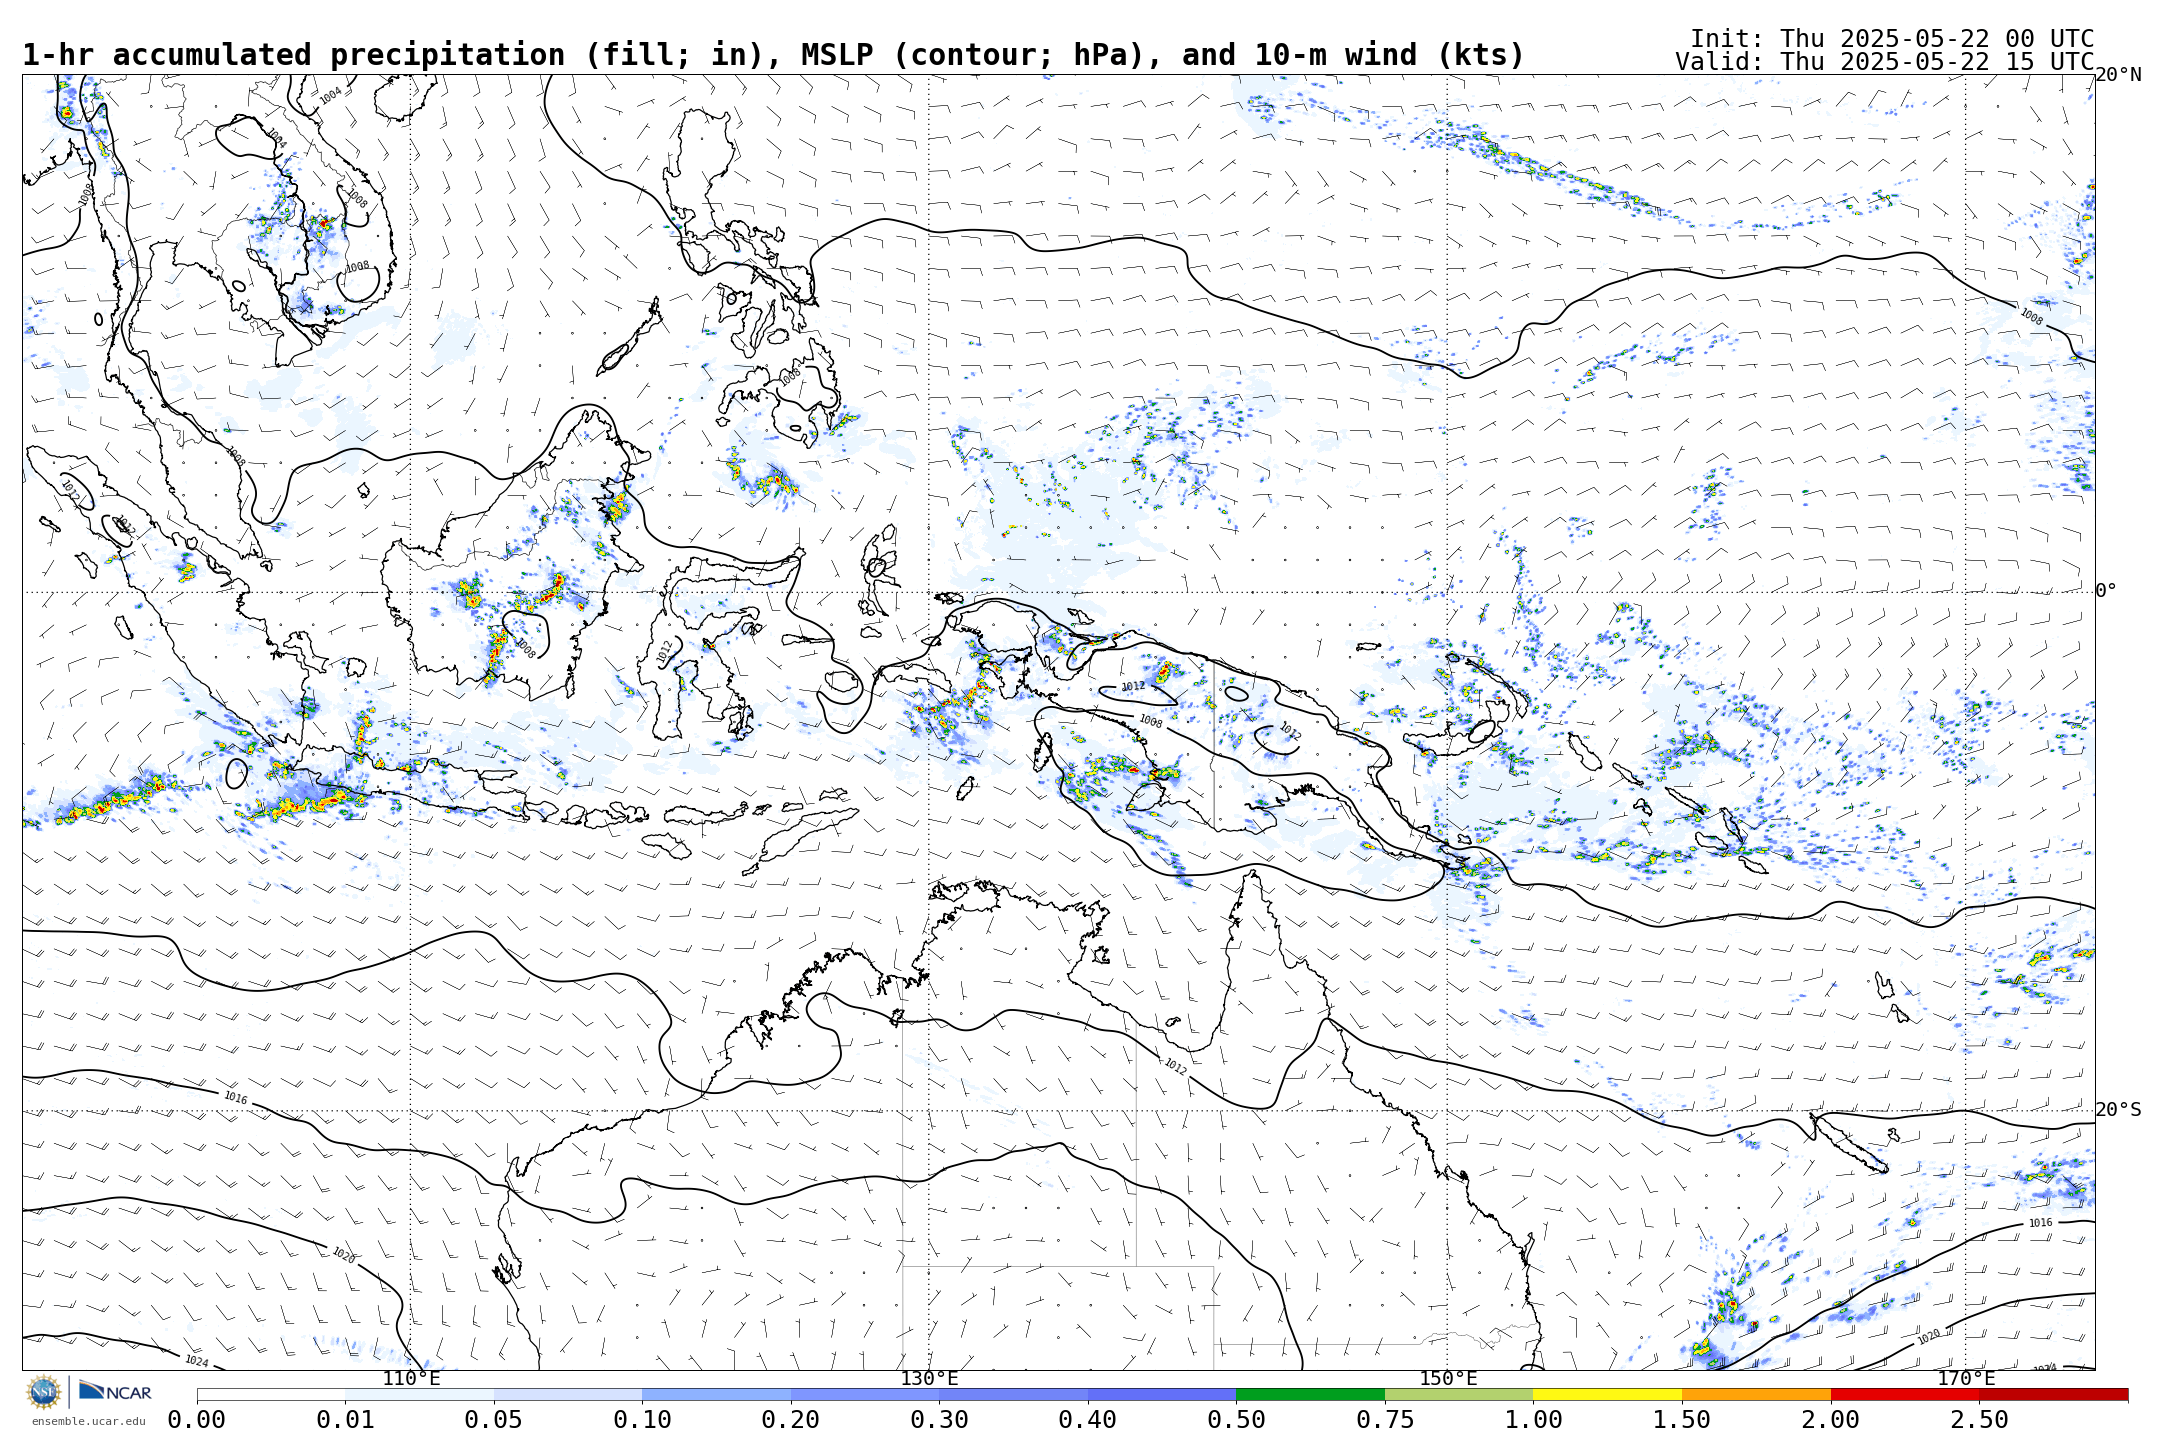Pick the light blue 0.10–0.20 colorbar segment
2160x1433 pixels.
[x=716, y=1394]
